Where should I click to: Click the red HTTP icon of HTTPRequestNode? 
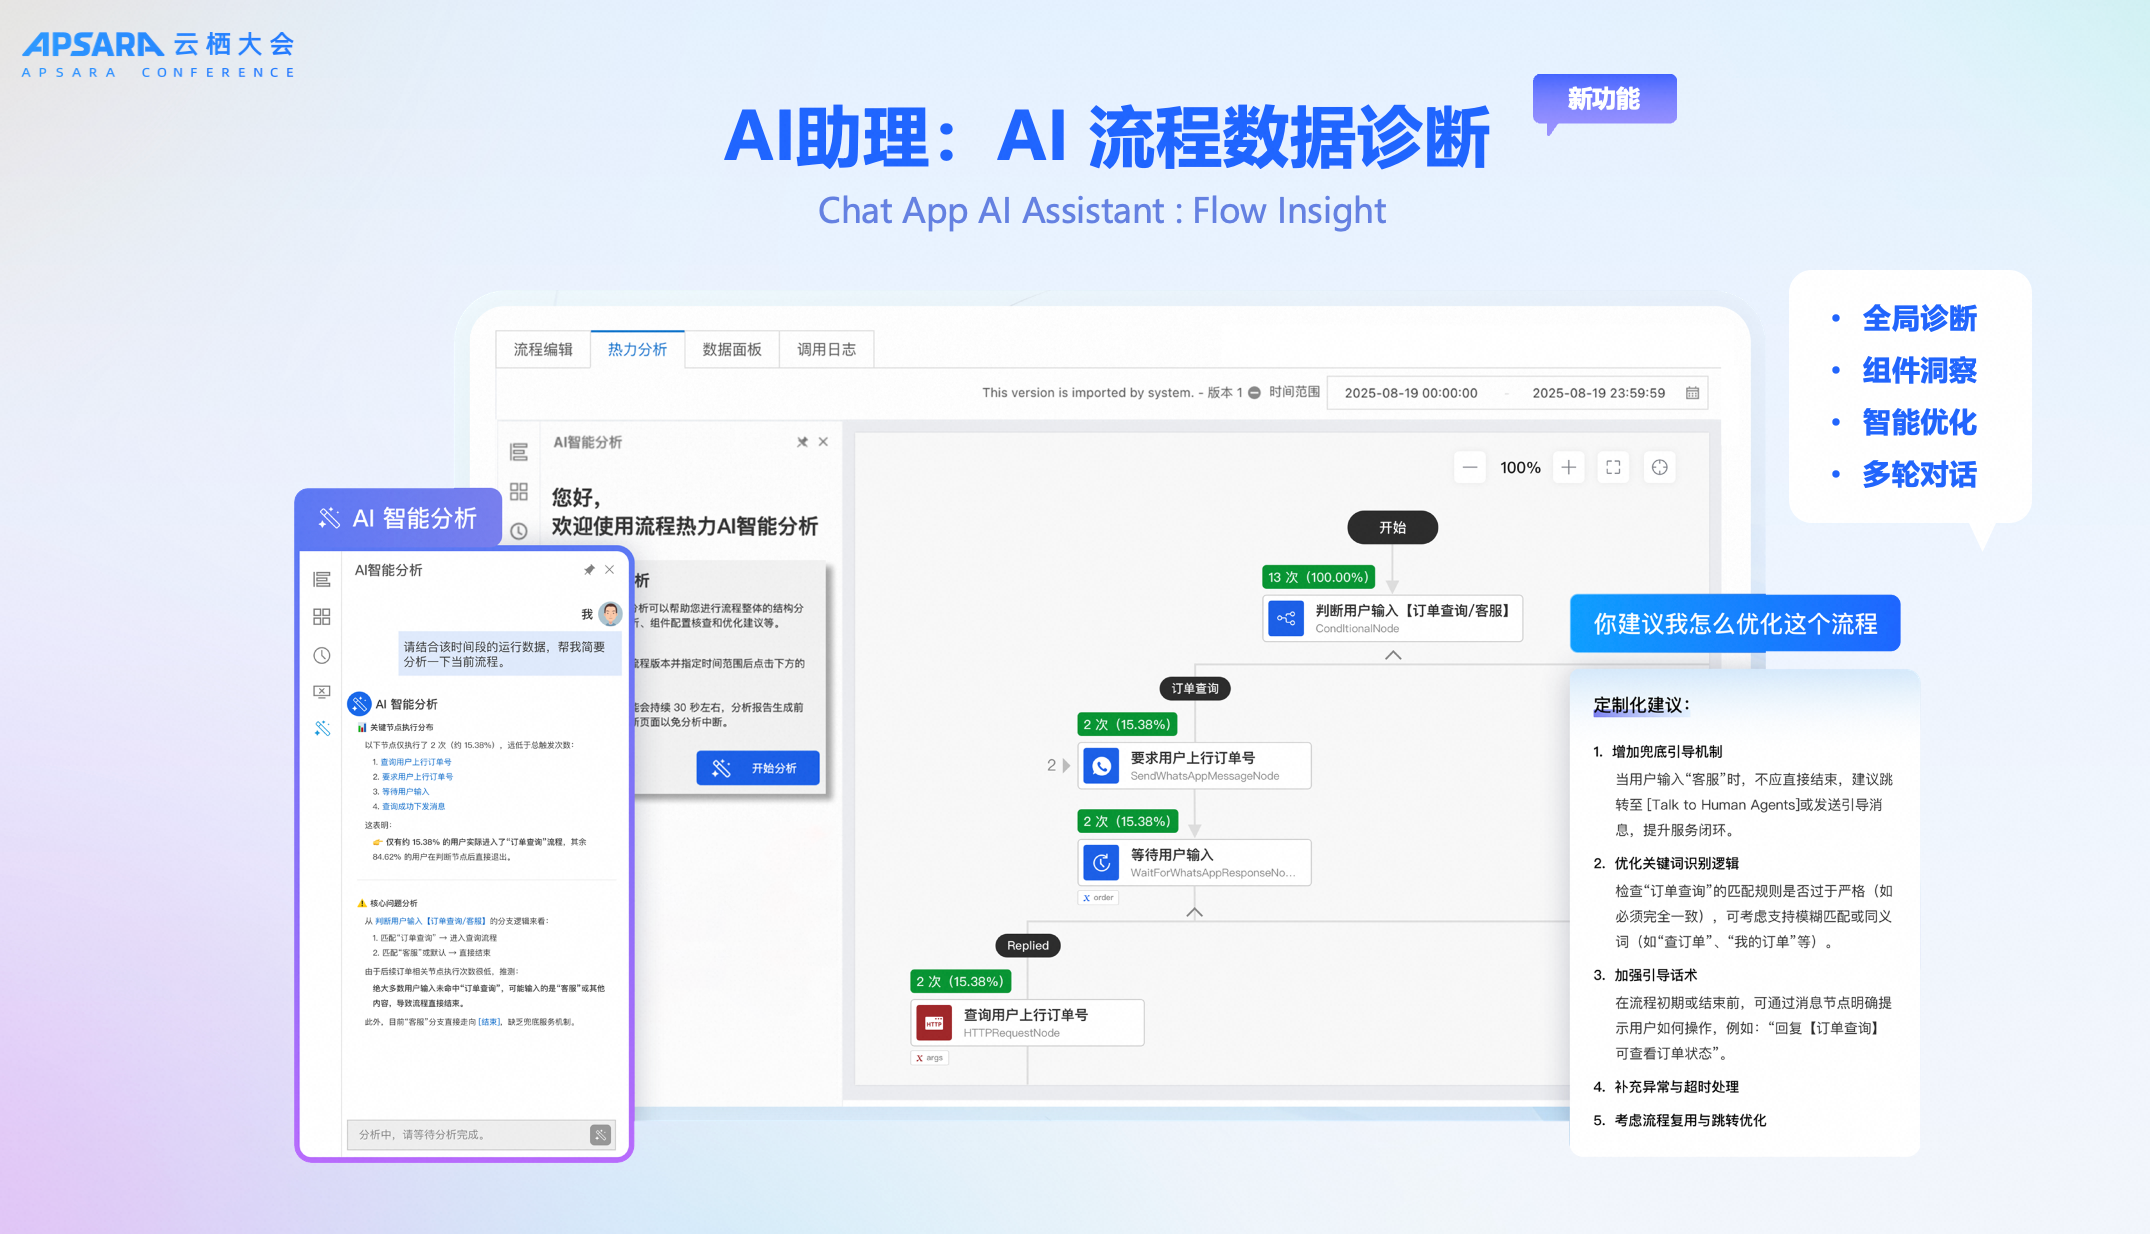(x=934, y=1023)
